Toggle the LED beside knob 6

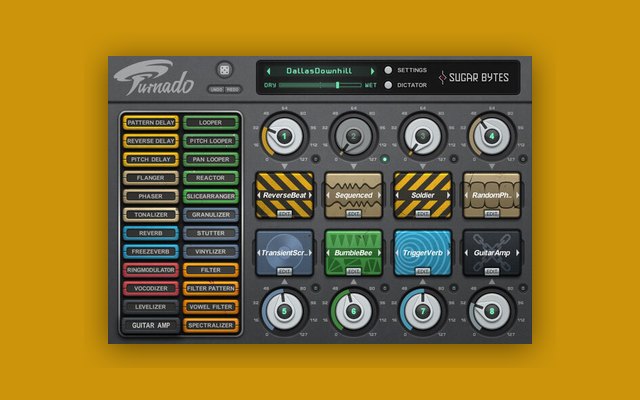click(384, 288)
